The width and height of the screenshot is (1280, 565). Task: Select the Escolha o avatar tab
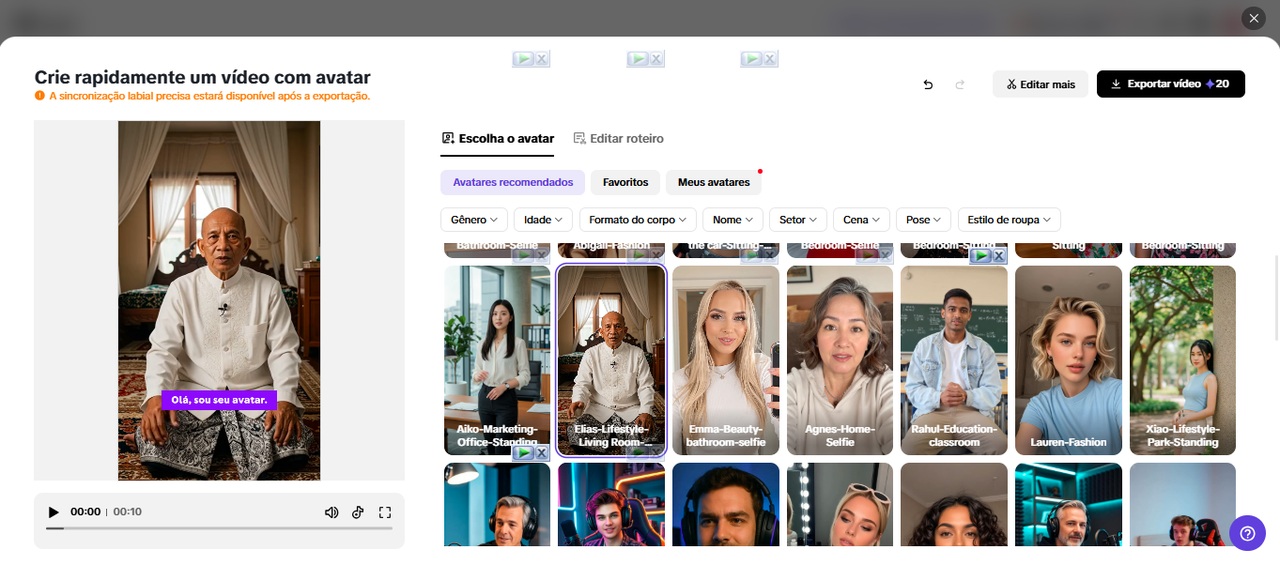tap(497, 138)
